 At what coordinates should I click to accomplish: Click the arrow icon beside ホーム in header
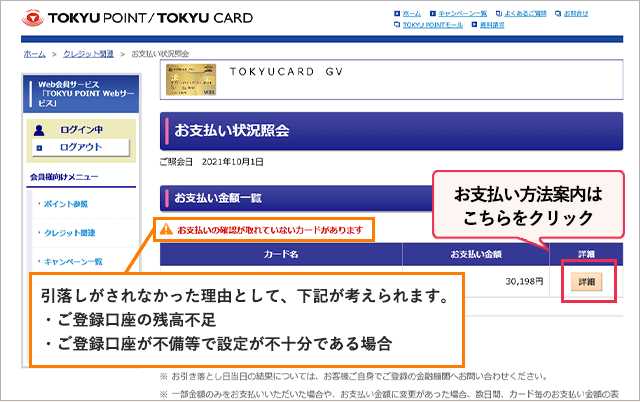[397, 13]
